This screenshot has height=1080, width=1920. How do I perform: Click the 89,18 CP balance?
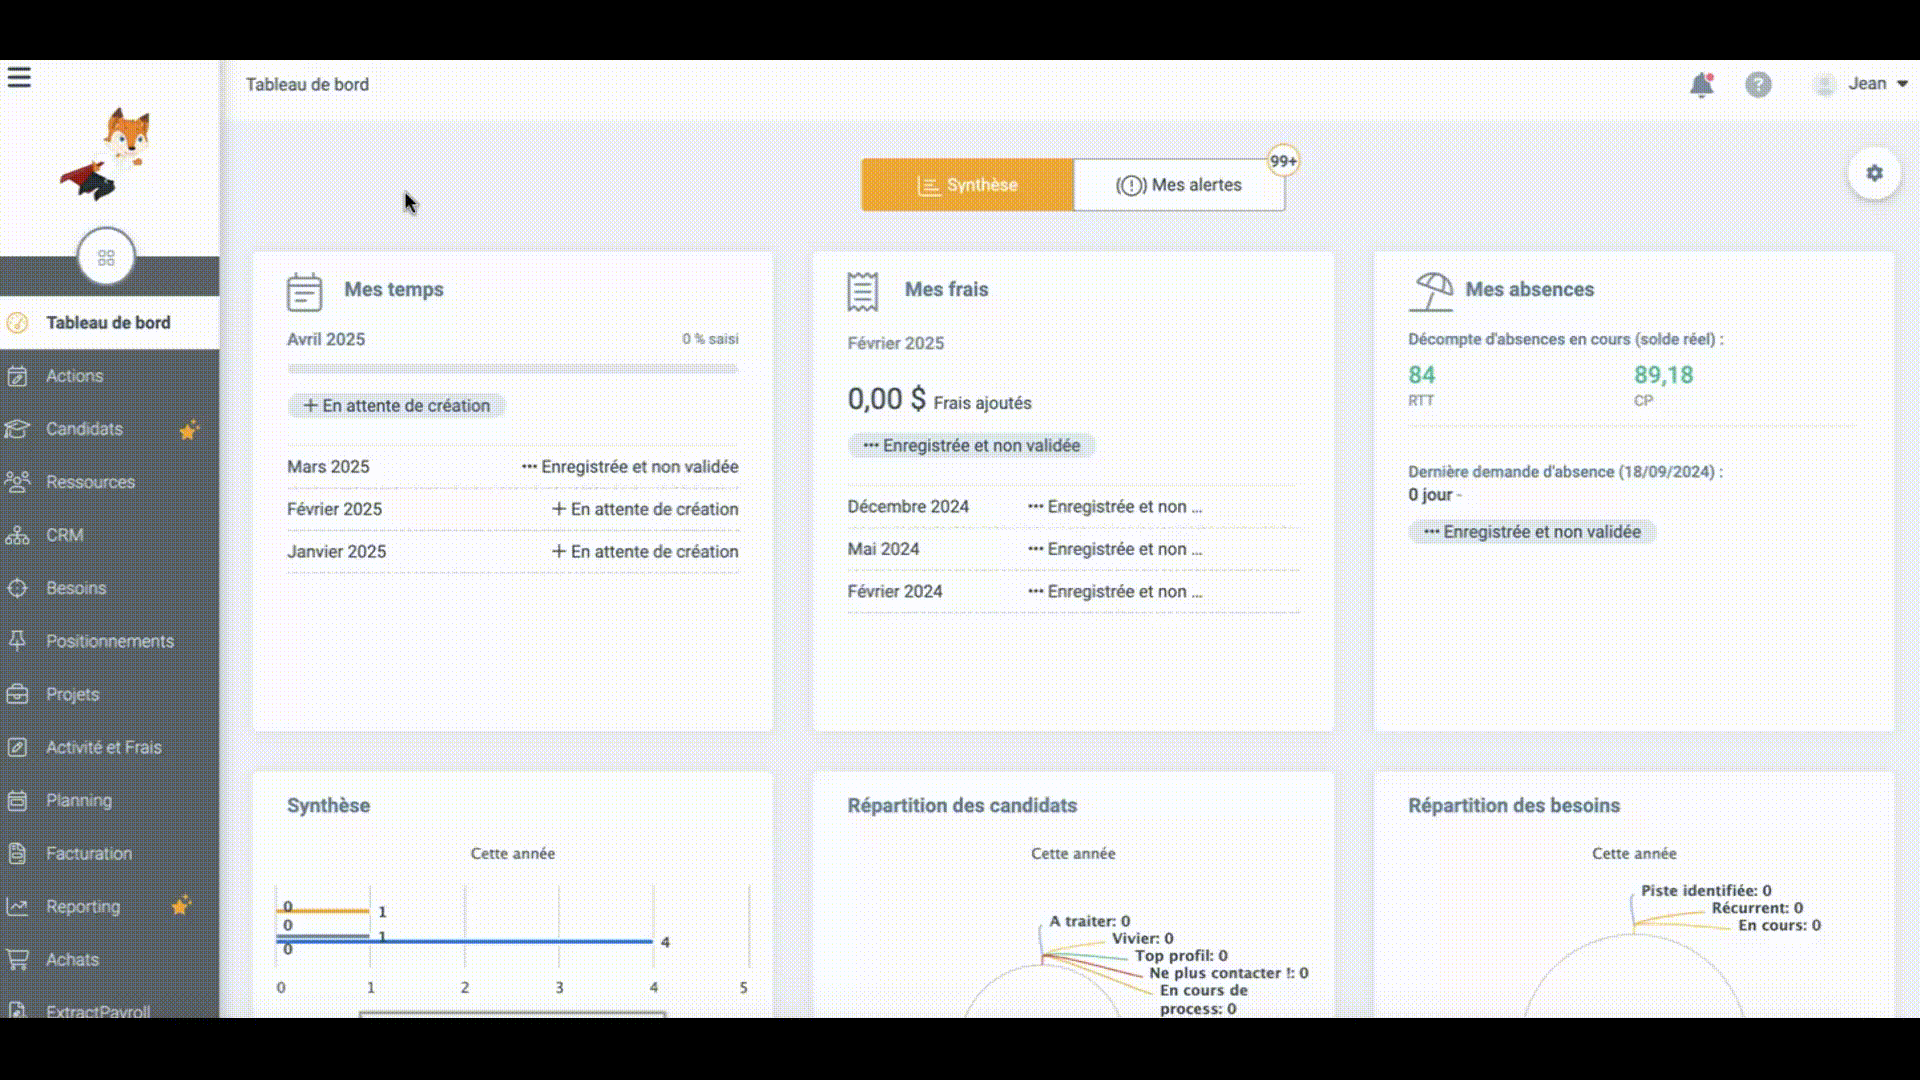(1664, 375)
